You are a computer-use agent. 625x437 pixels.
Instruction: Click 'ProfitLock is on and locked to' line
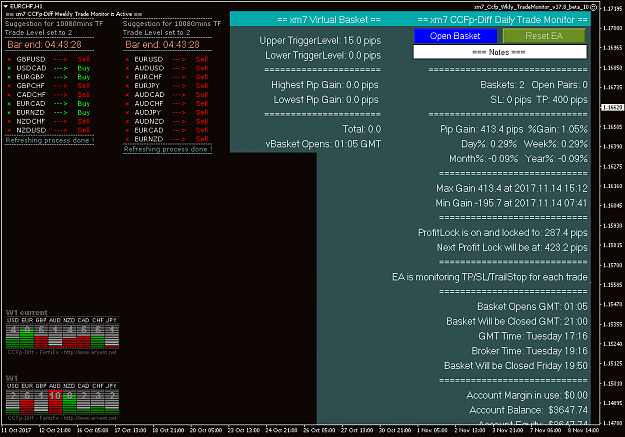(x=503, y=232)
